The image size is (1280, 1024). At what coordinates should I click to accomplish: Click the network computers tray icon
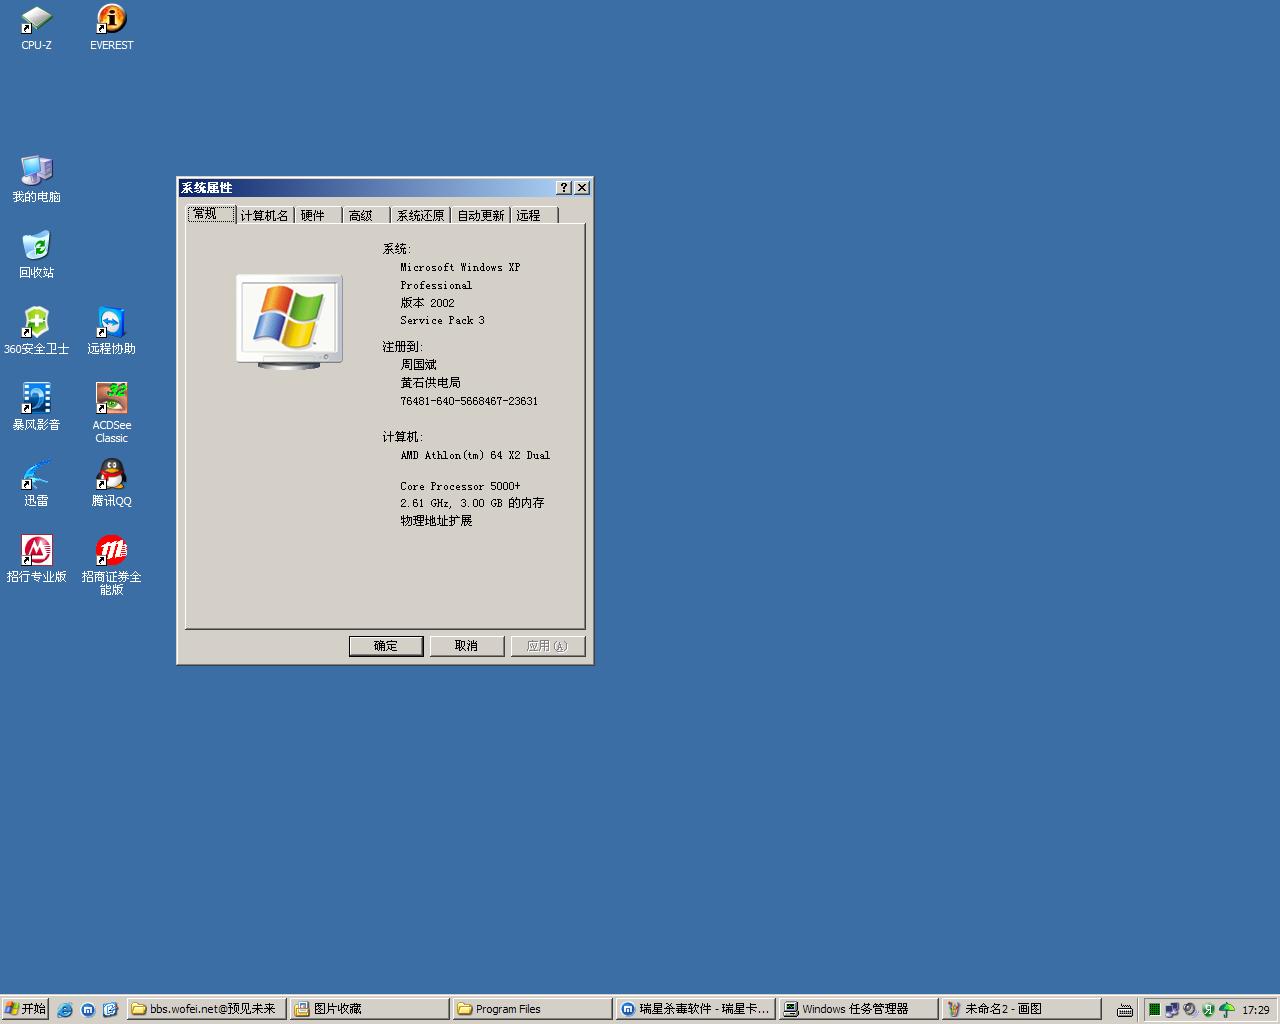pos(1172,1010)
